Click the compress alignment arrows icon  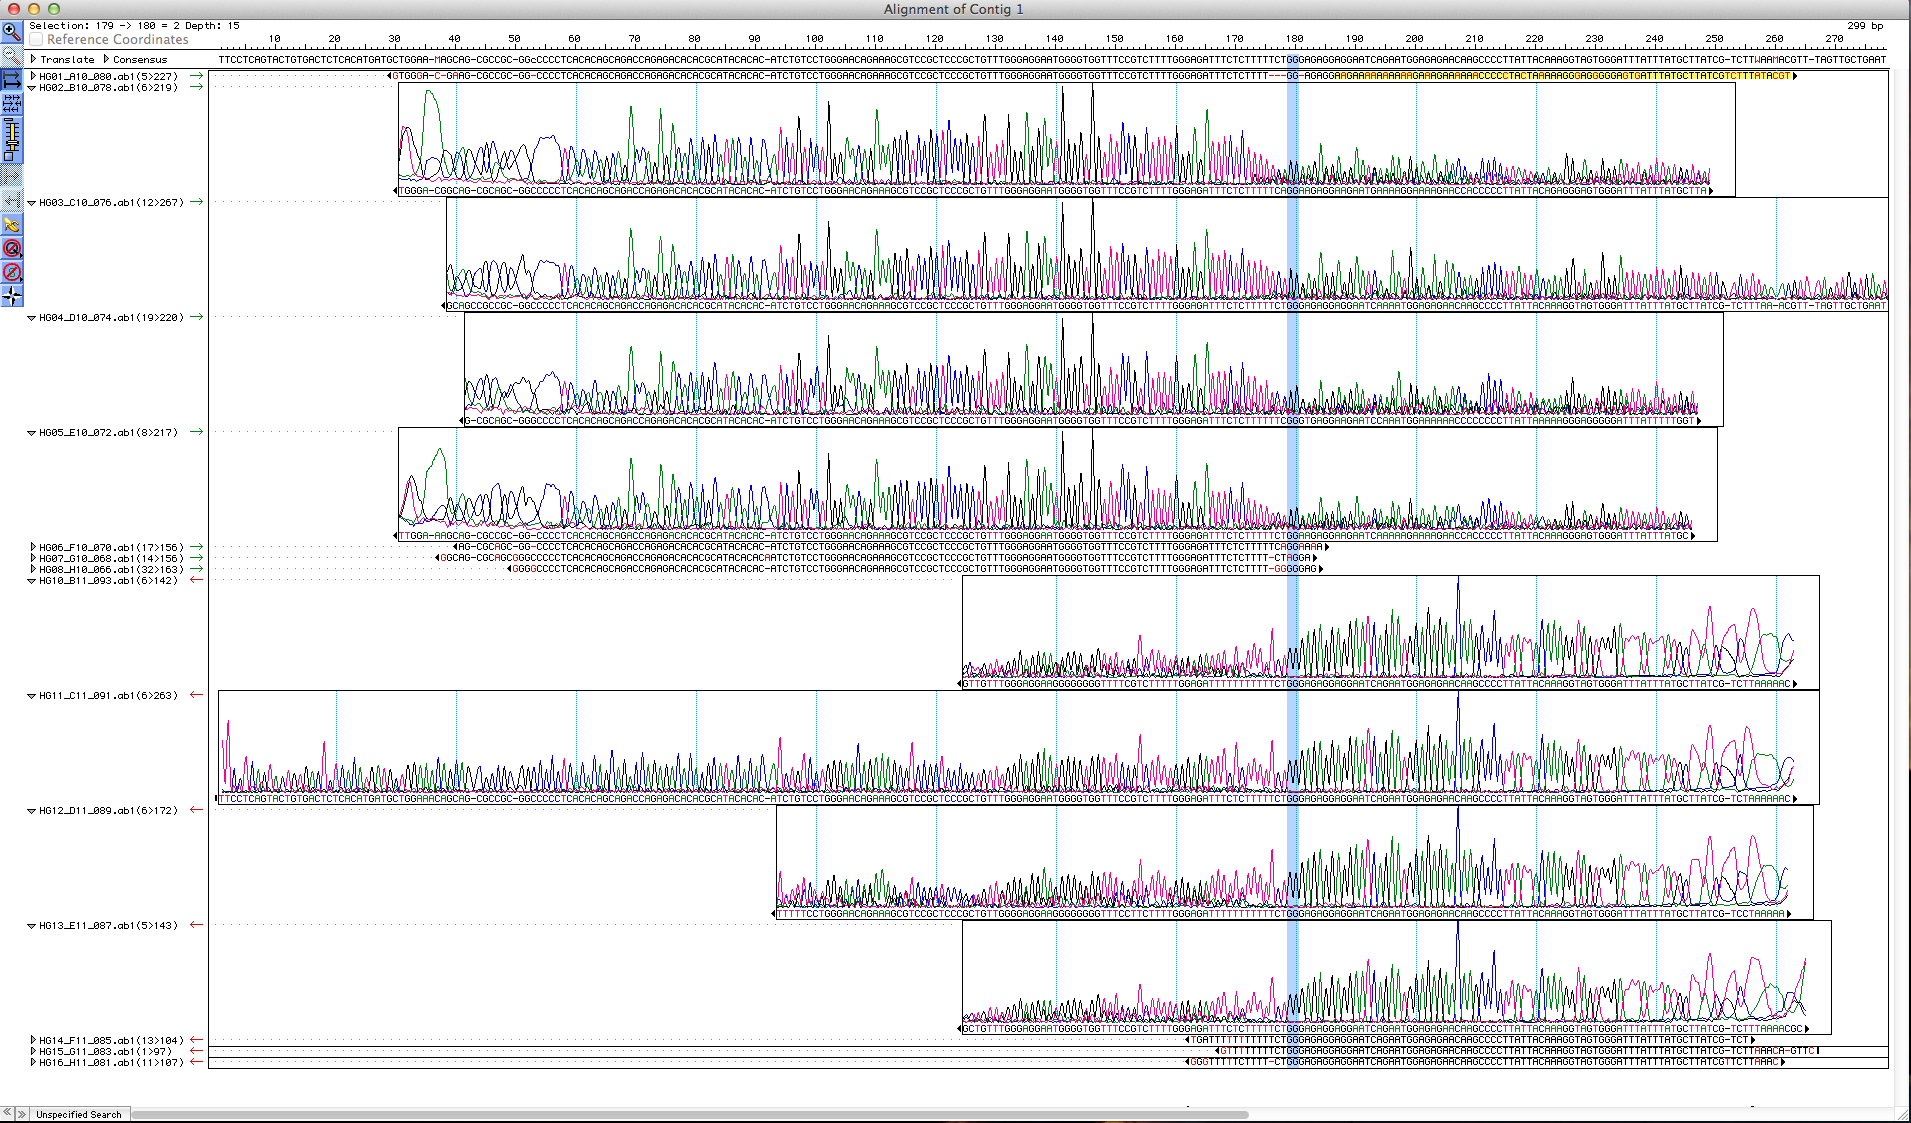[11, 103]
